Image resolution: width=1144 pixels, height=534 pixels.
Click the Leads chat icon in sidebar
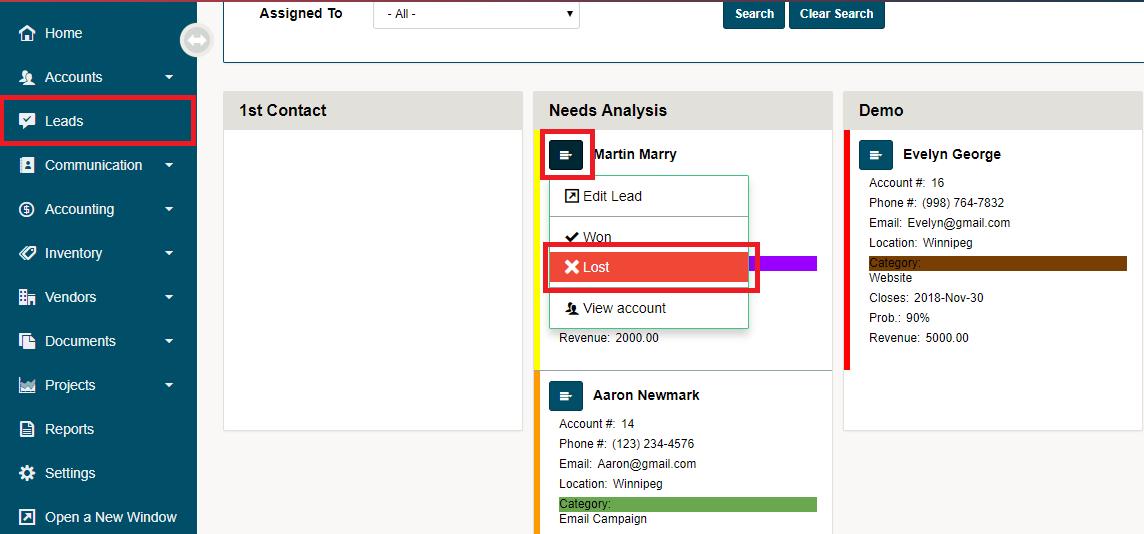27,121
